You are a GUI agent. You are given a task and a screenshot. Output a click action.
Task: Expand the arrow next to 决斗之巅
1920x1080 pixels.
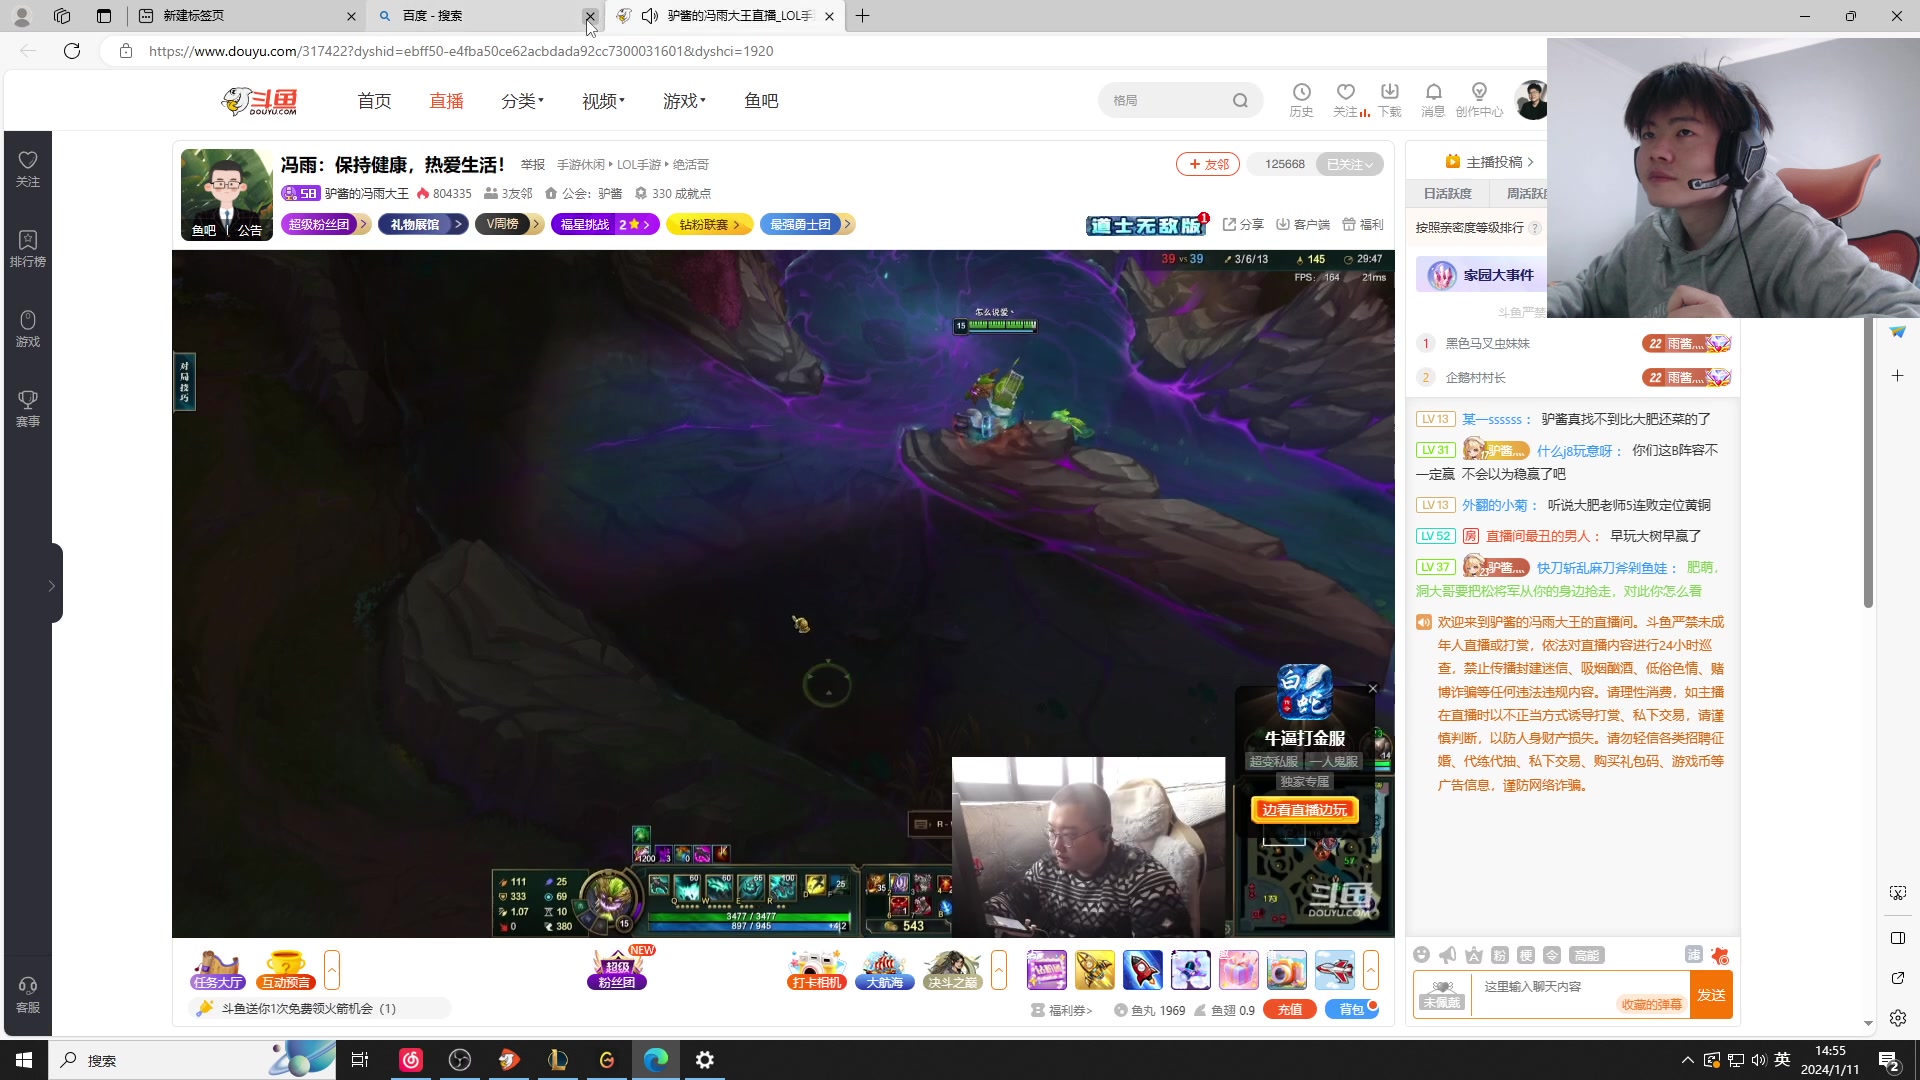[998, 970]
